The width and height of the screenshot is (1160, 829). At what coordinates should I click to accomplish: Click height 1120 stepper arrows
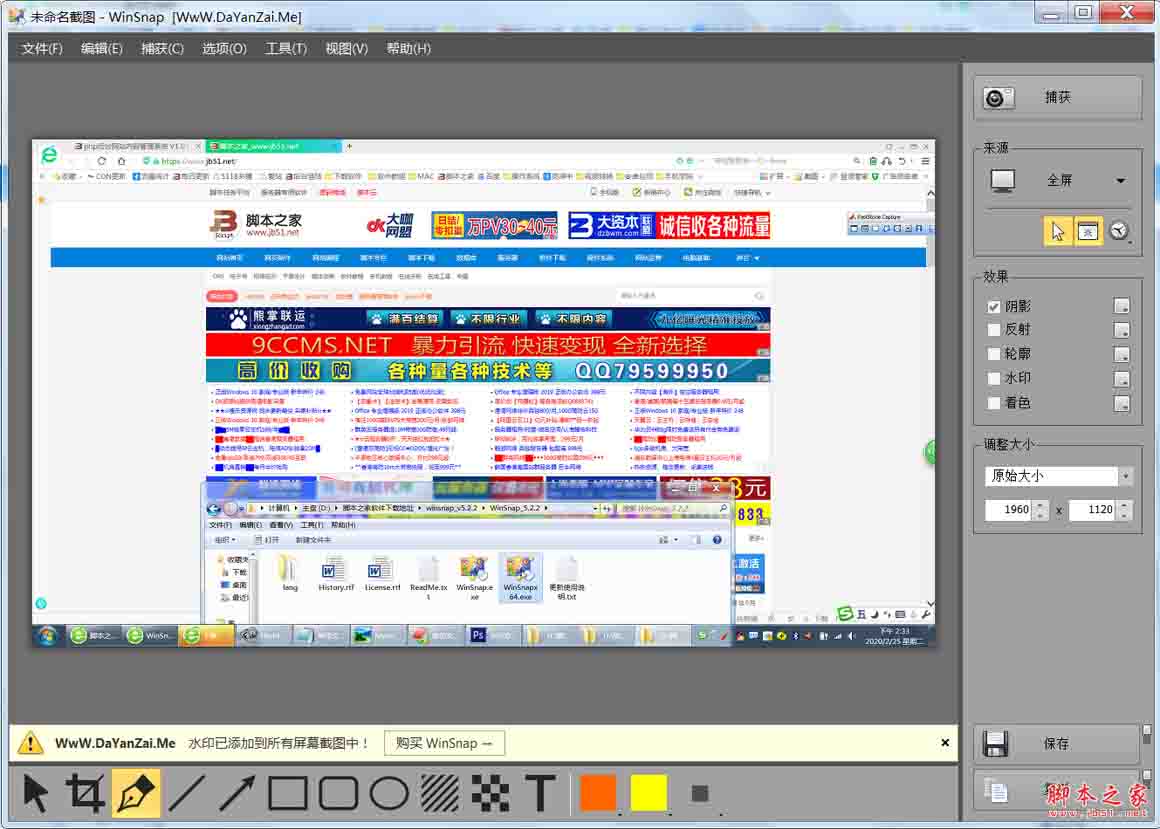1124,510
